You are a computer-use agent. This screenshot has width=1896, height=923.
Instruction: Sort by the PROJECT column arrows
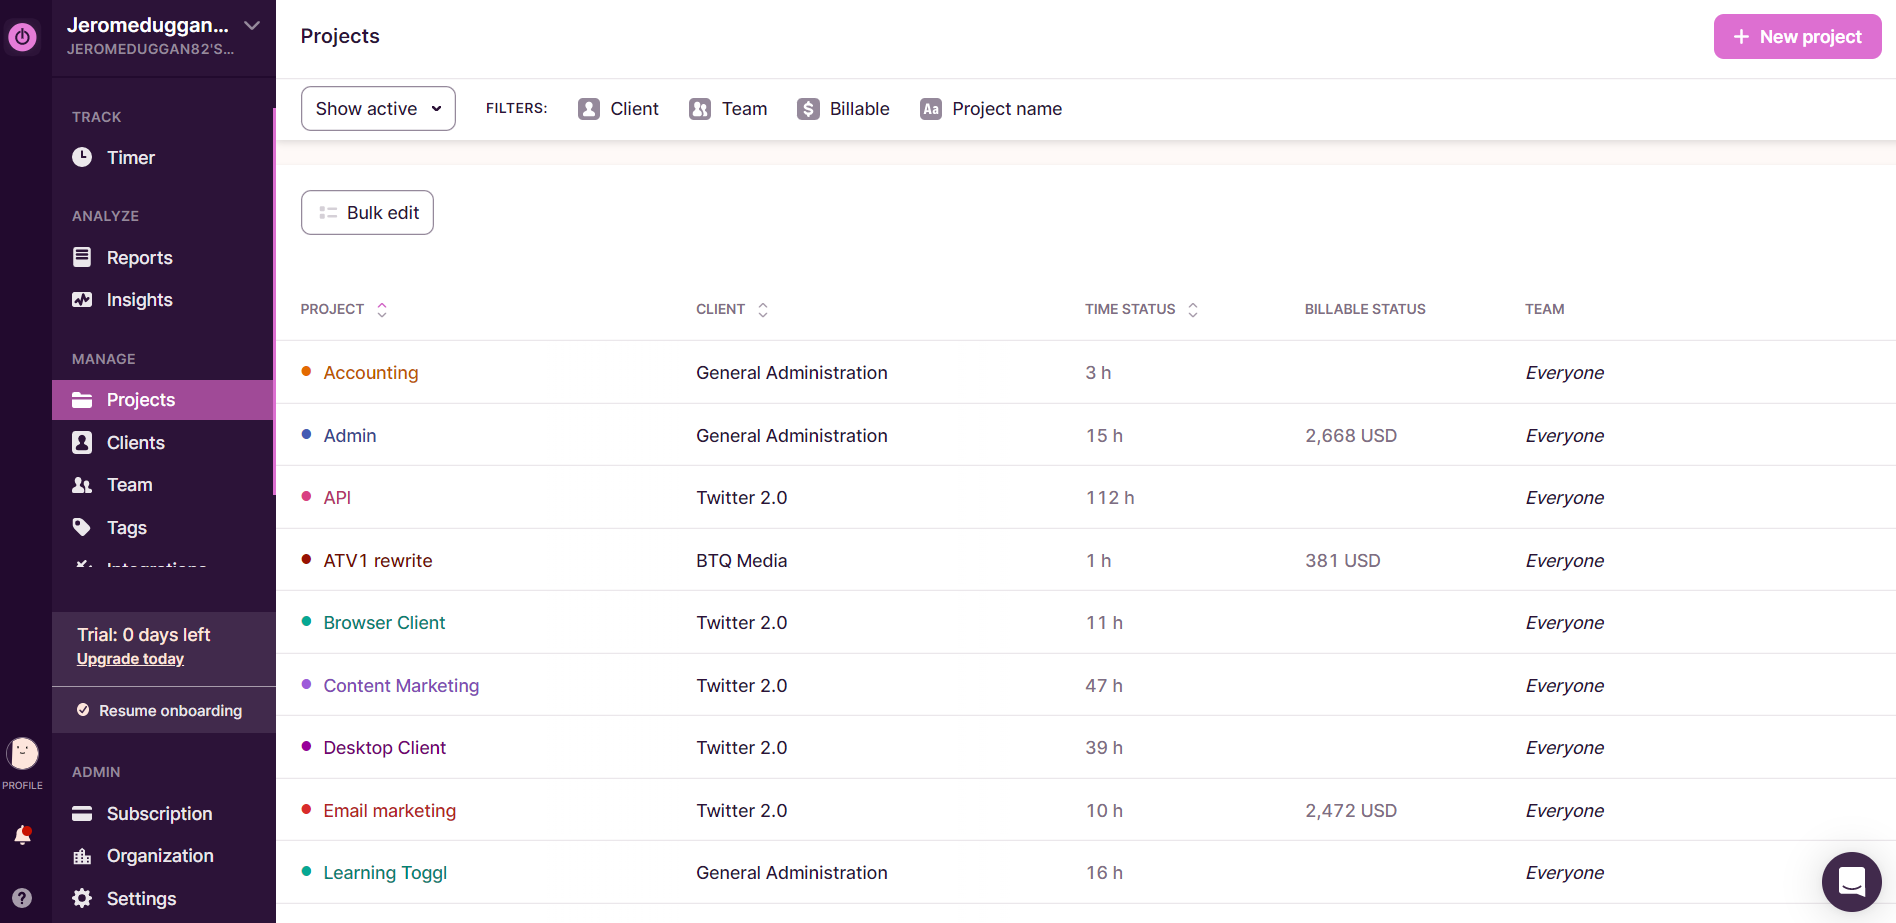click(382, 310)
